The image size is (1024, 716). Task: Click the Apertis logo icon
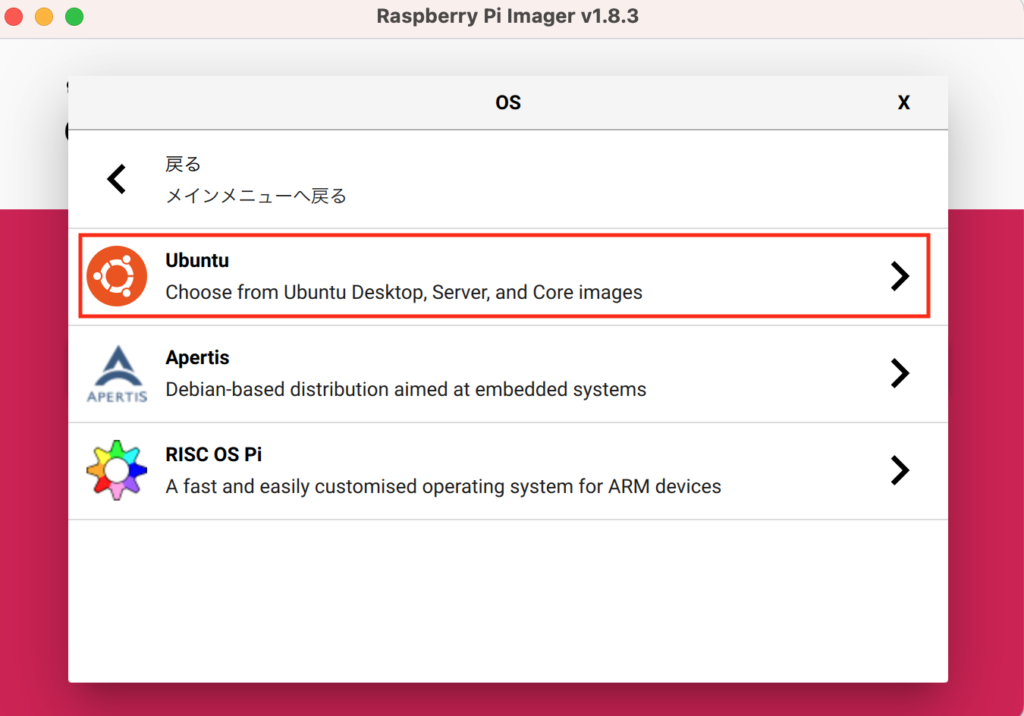tap(117, 374)
